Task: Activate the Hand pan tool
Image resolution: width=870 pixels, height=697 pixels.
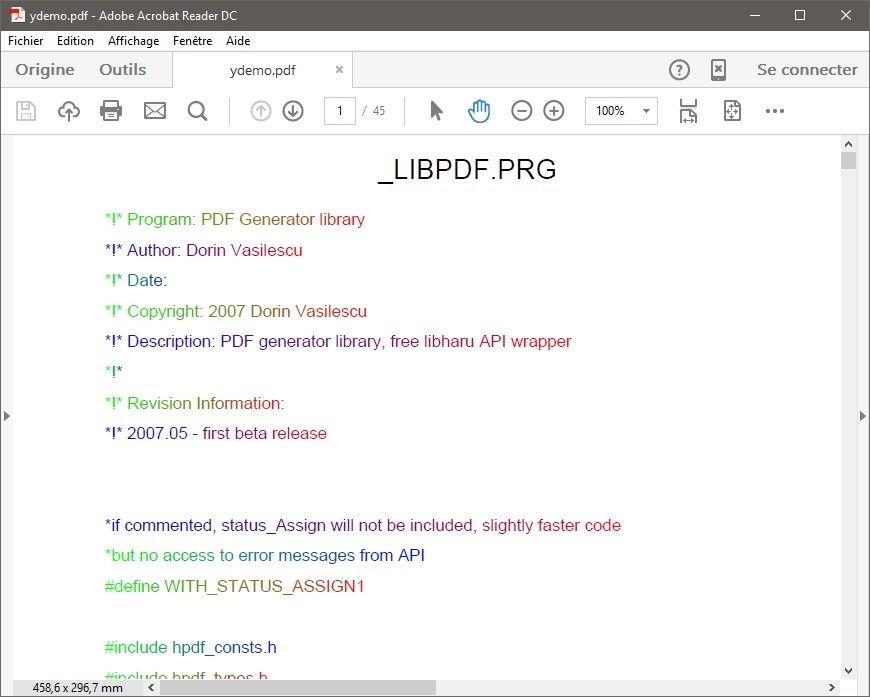Action: click(479, 111)
